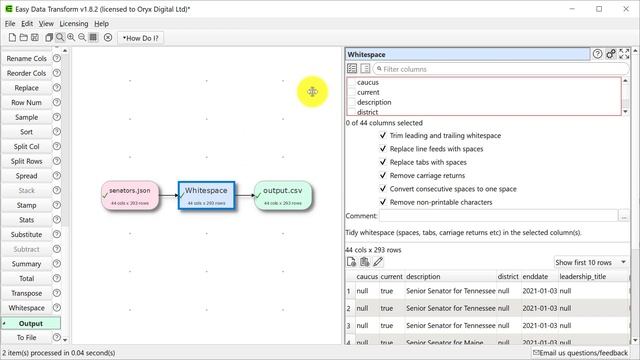
Task: Click the Sample transform button
Action: [27, 117]
